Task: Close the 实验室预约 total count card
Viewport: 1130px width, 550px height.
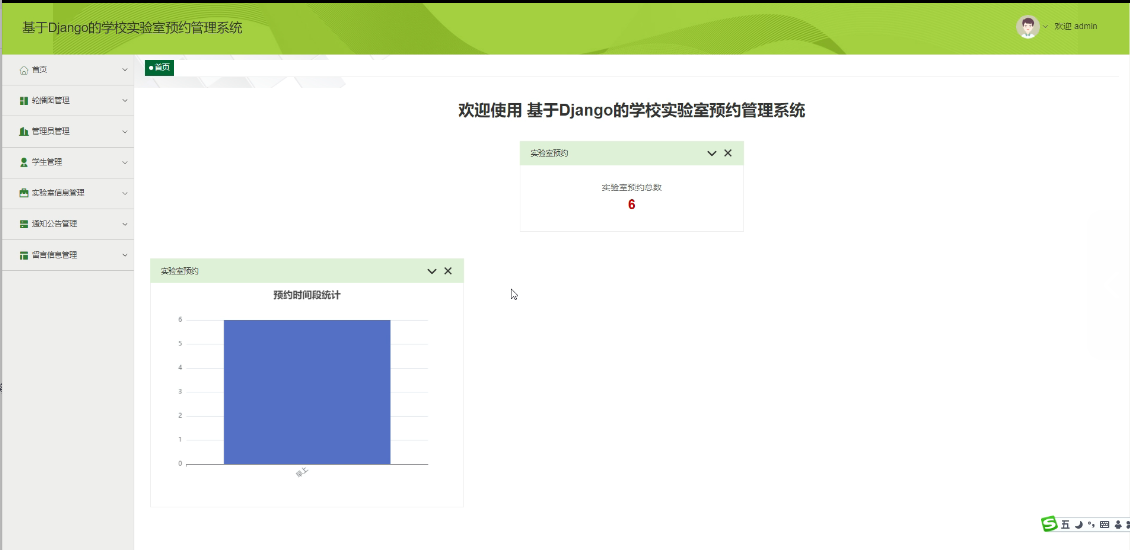Action: [728, 153]
